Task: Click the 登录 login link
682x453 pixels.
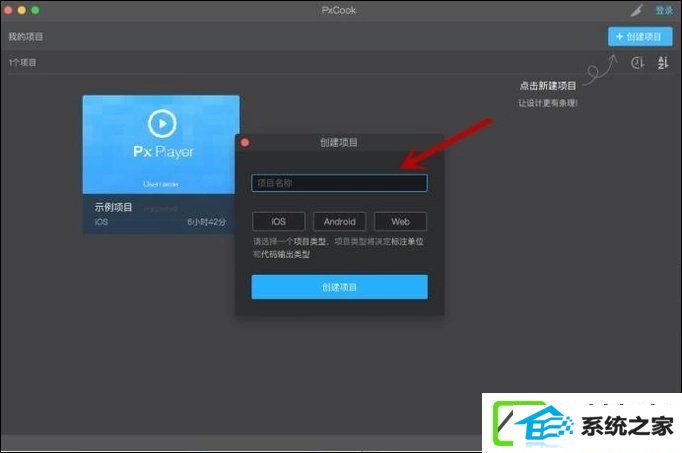Action: pyautogui.click(x=664, y=10)
